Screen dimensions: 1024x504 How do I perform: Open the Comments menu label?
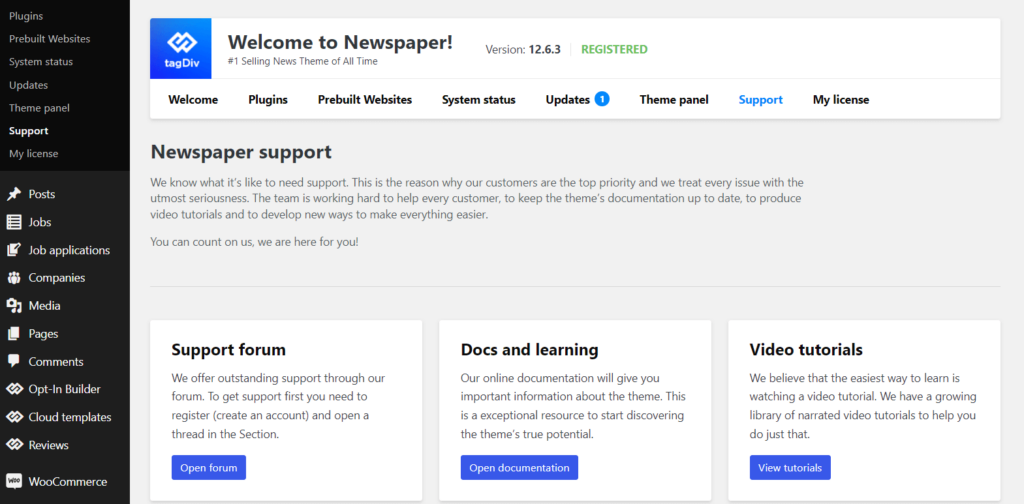[x=56, y=362]
